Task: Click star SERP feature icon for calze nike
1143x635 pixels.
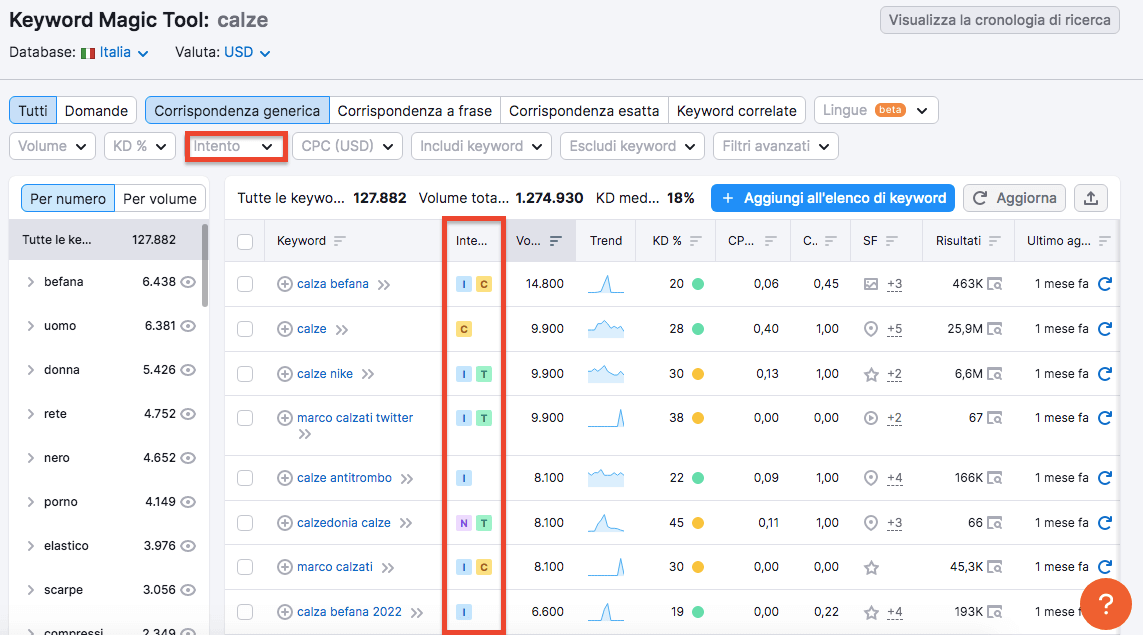Action: pyautogui.click(x=870, y=374)
